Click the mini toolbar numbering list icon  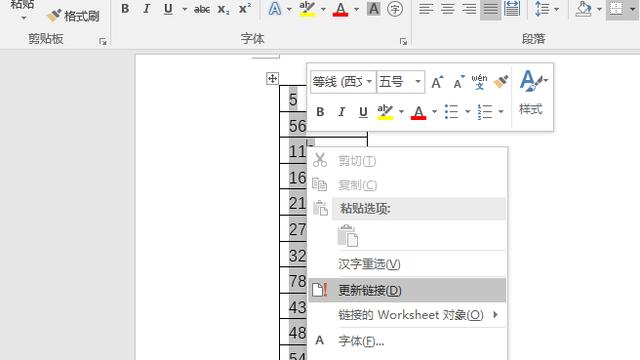[485, 112]
